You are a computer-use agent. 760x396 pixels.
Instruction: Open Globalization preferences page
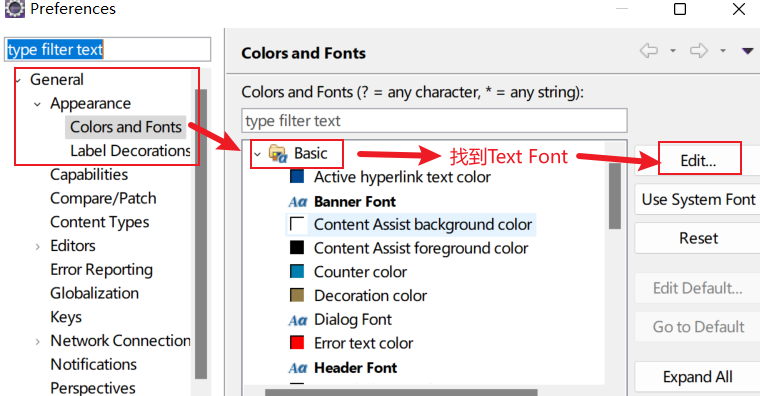[x=95, y=293]
